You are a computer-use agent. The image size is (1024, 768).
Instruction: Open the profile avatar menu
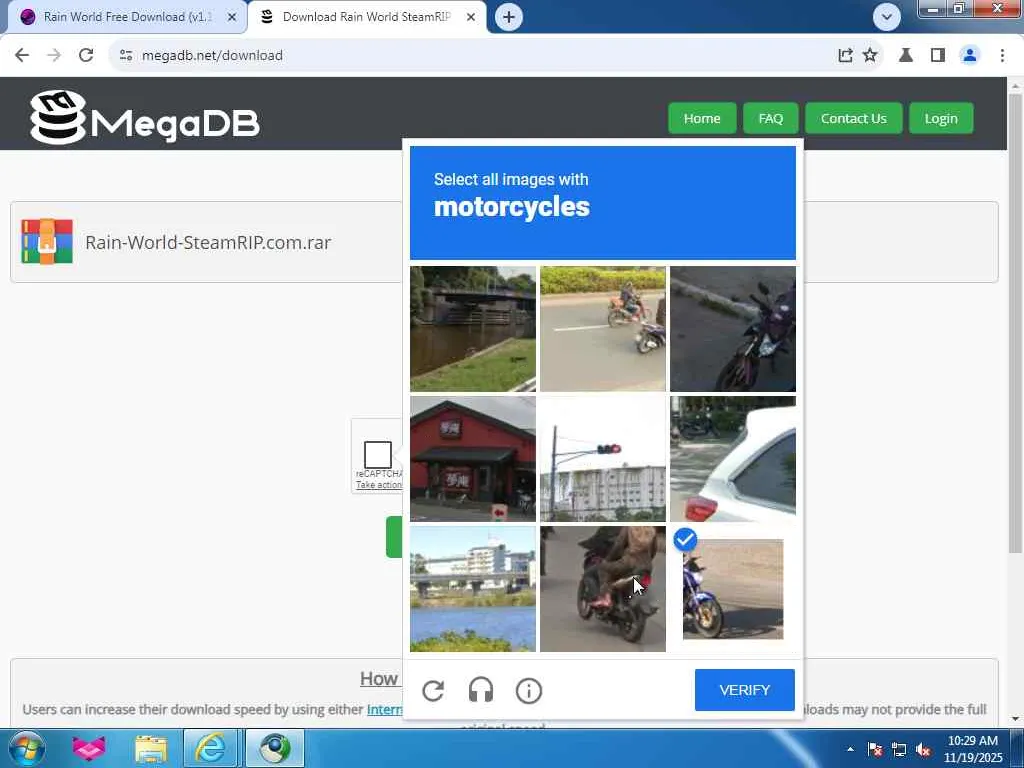click(x=970, y=56)
